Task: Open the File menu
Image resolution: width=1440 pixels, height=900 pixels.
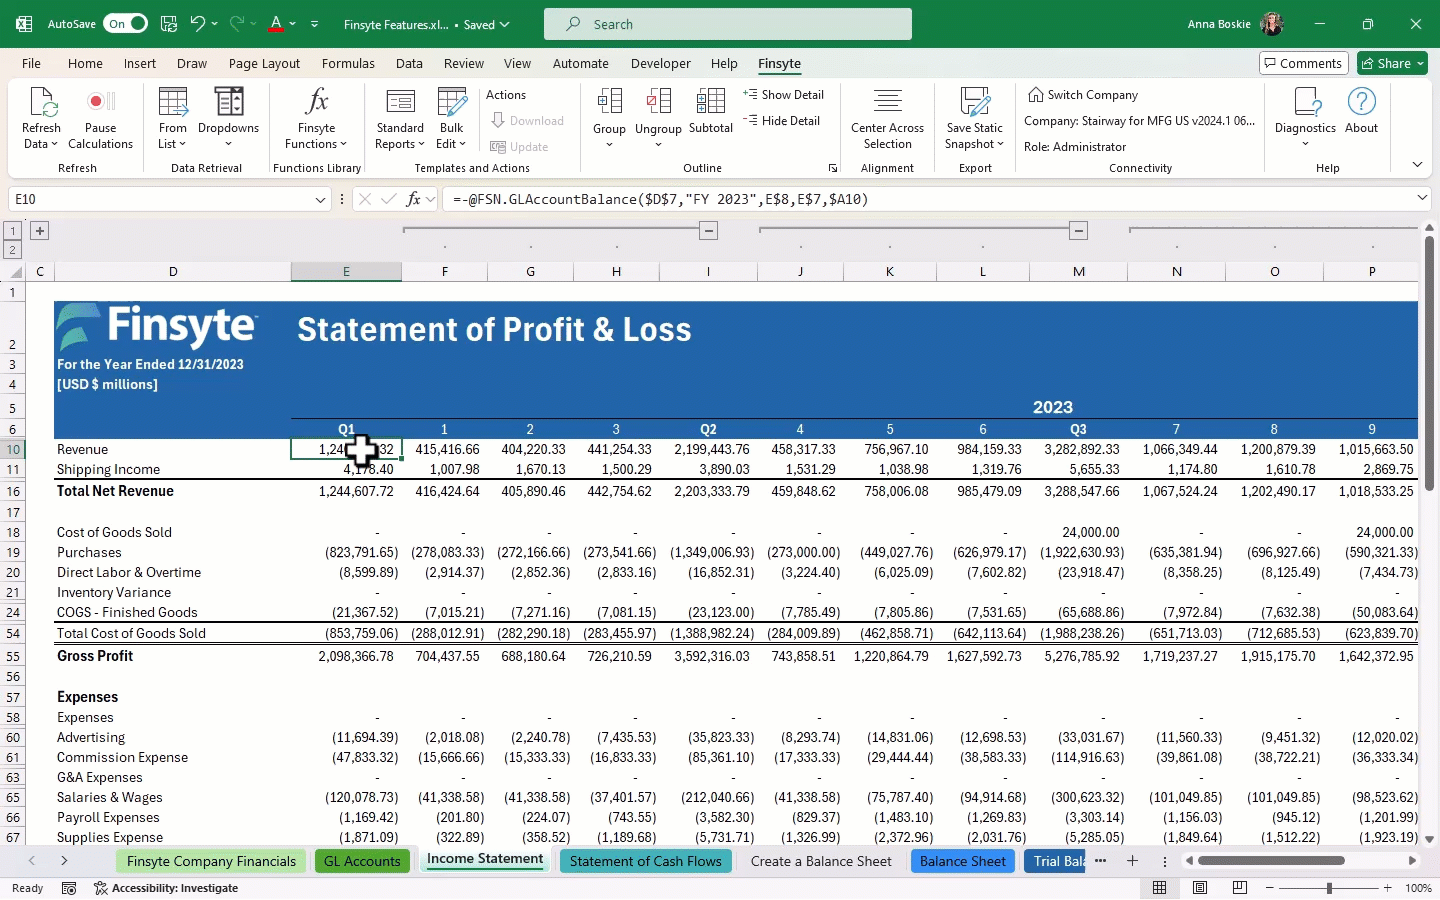Action: pyautogui.click(x=31, y=63)
